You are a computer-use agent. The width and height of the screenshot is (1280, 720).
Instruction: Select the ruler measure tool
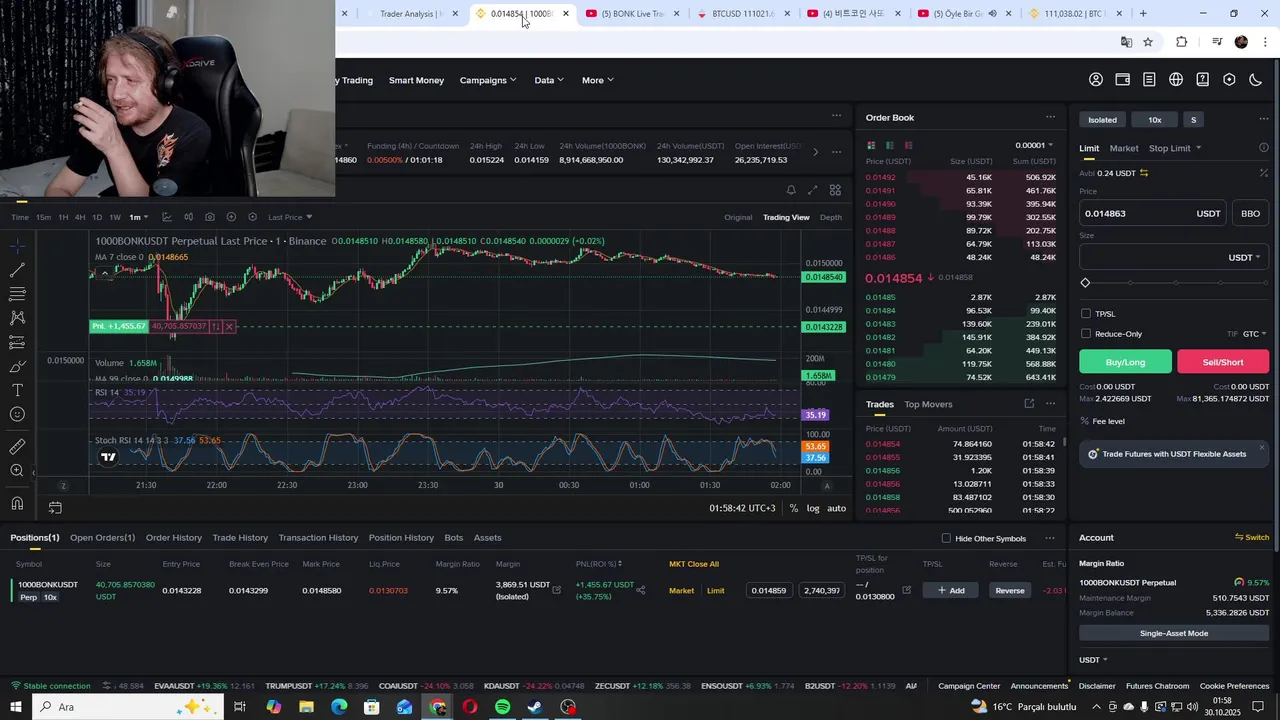tap(17, 446)
